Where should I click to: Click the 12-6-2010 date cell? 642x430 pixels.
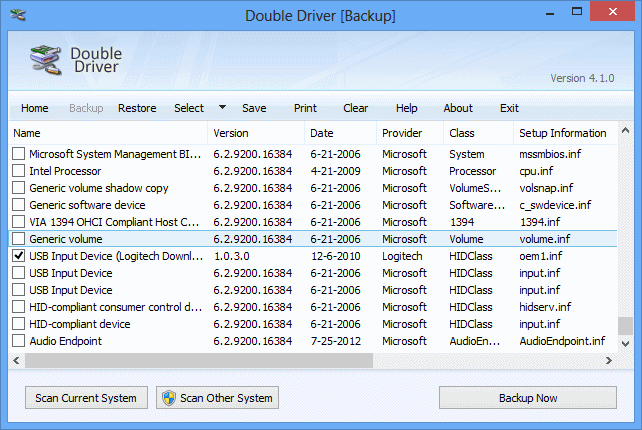coord(336,256)
